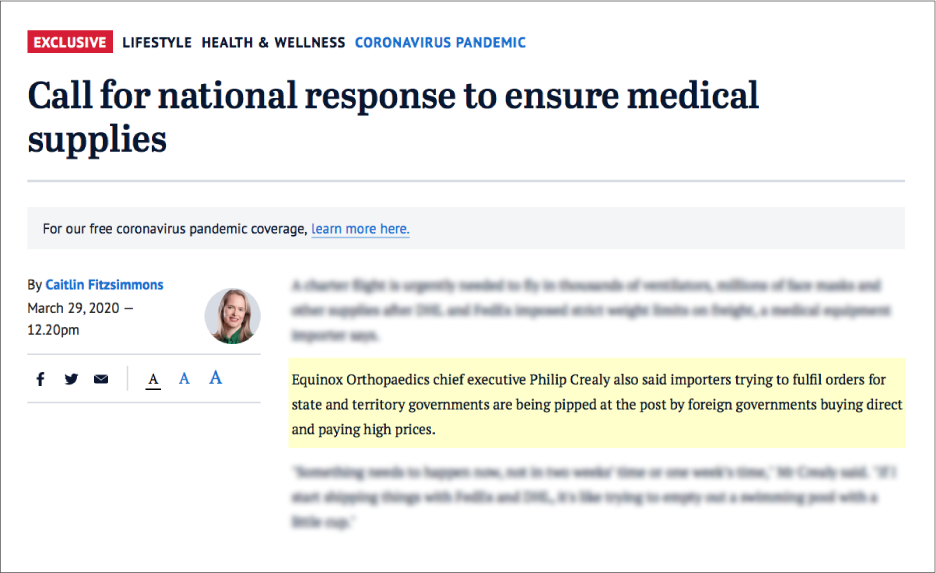The height and width of the screenshot is (573, 936).
Task: Click the blurred first article paragraph
Action: coord(590,310)
